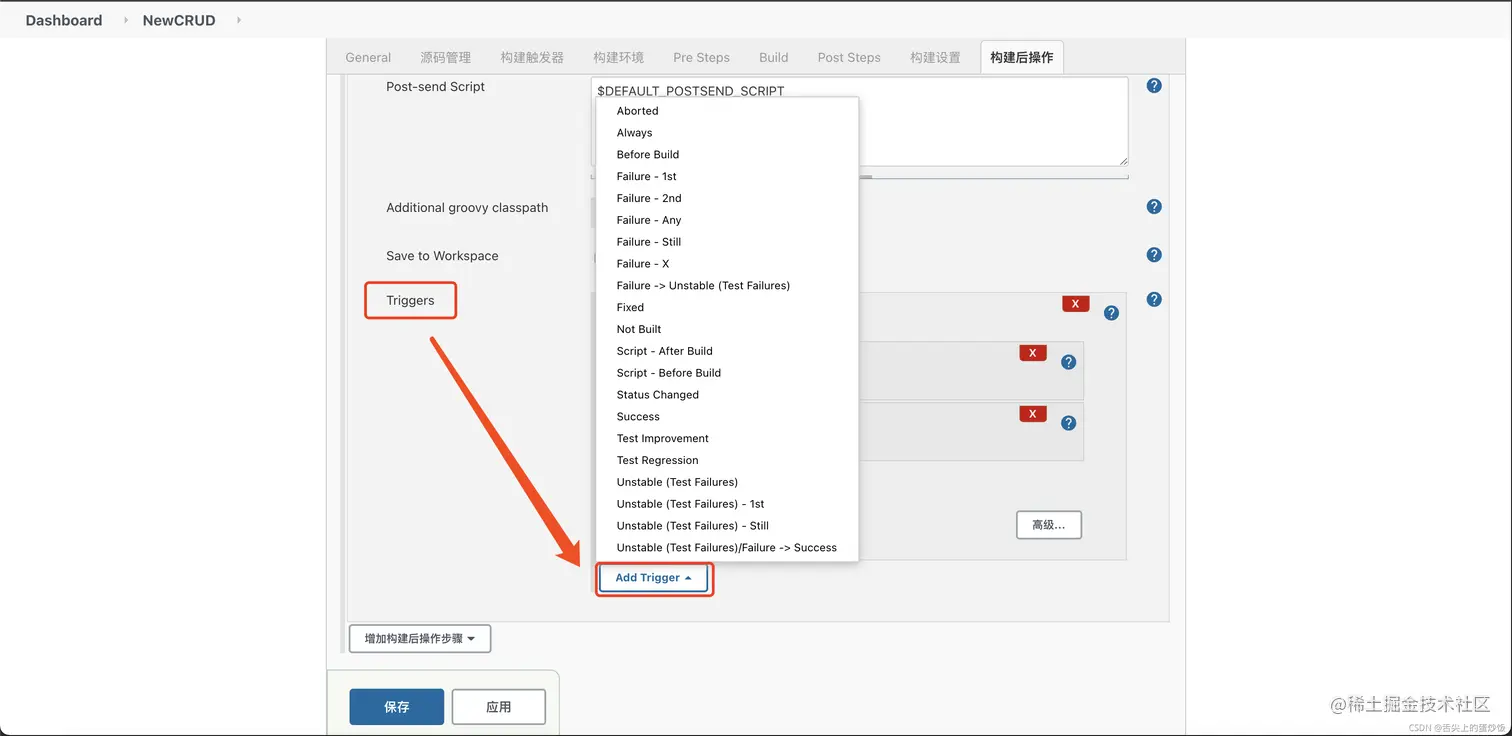Open help icon beside the Triggers row
Screen dimensions: 1512x736
[x=1154, y=299]
